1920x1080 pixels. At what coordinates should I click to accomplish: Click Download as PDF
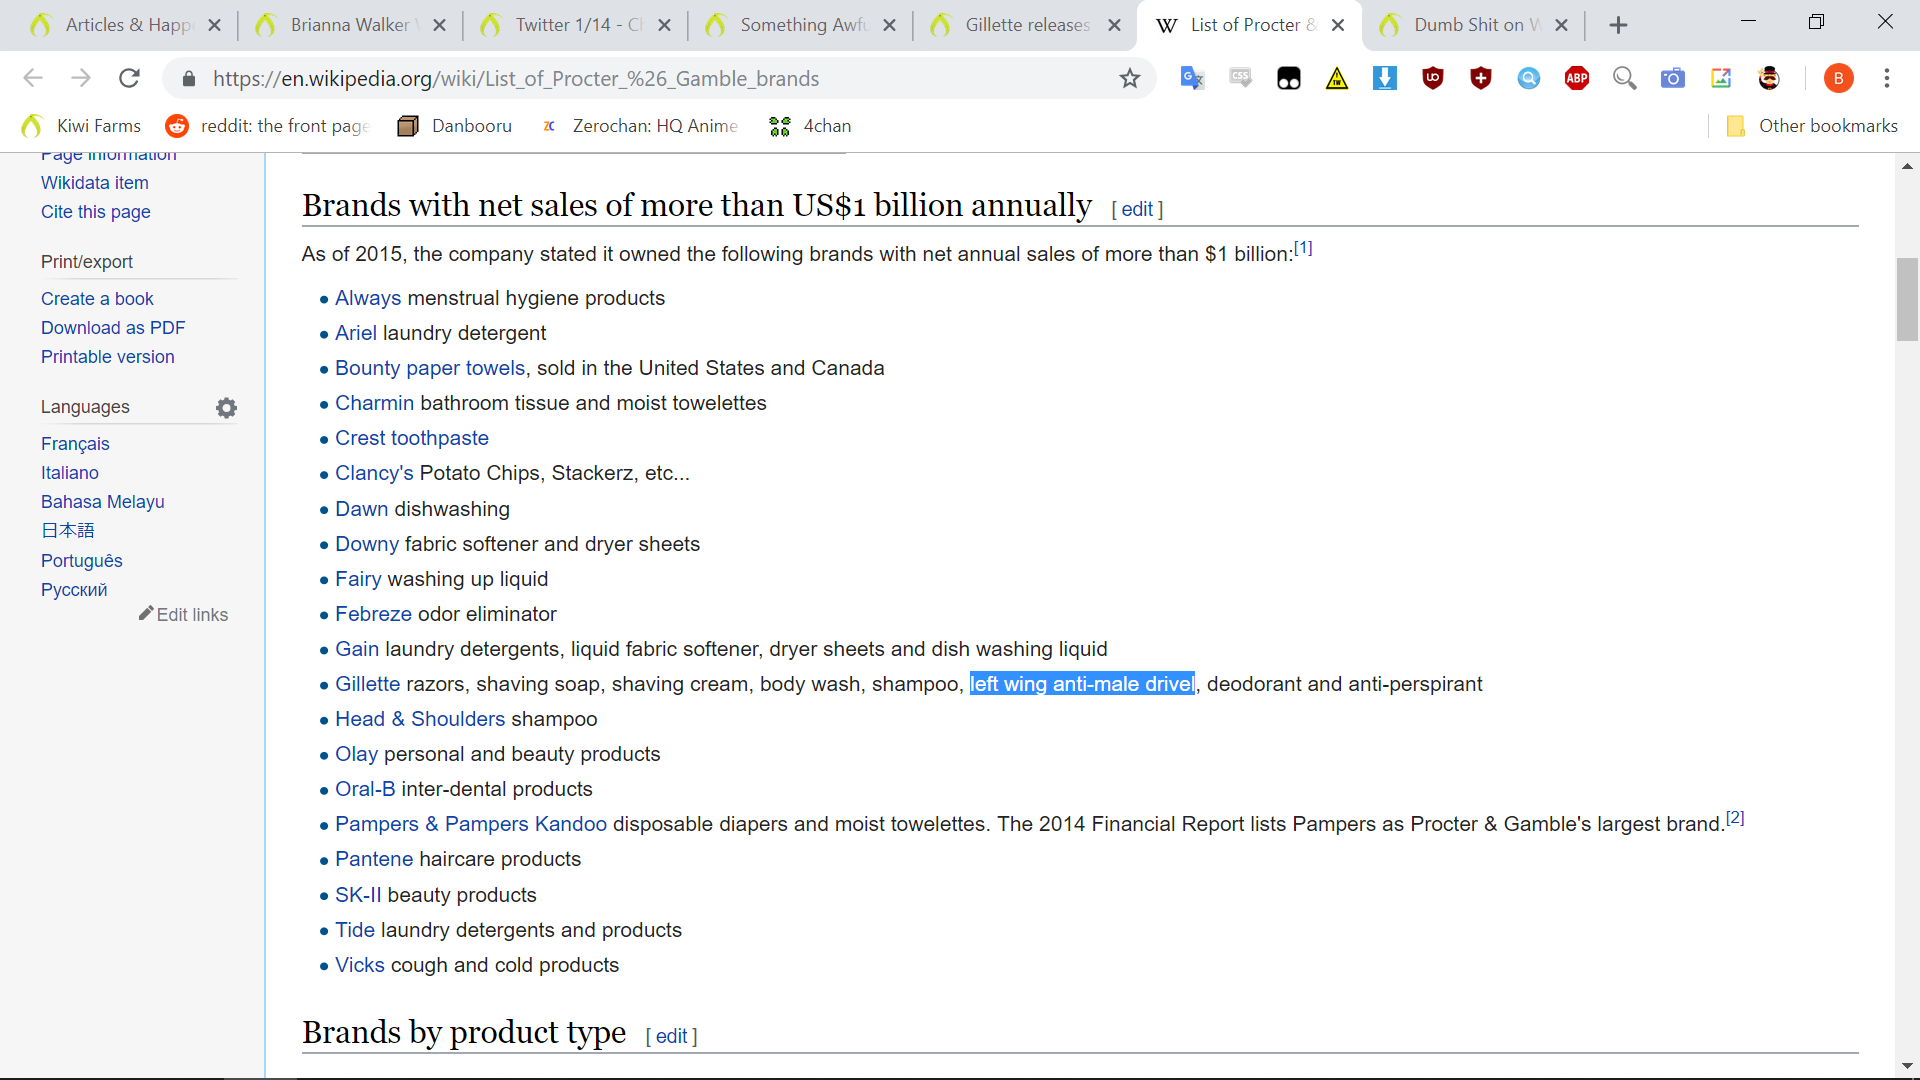coord(113,328)
